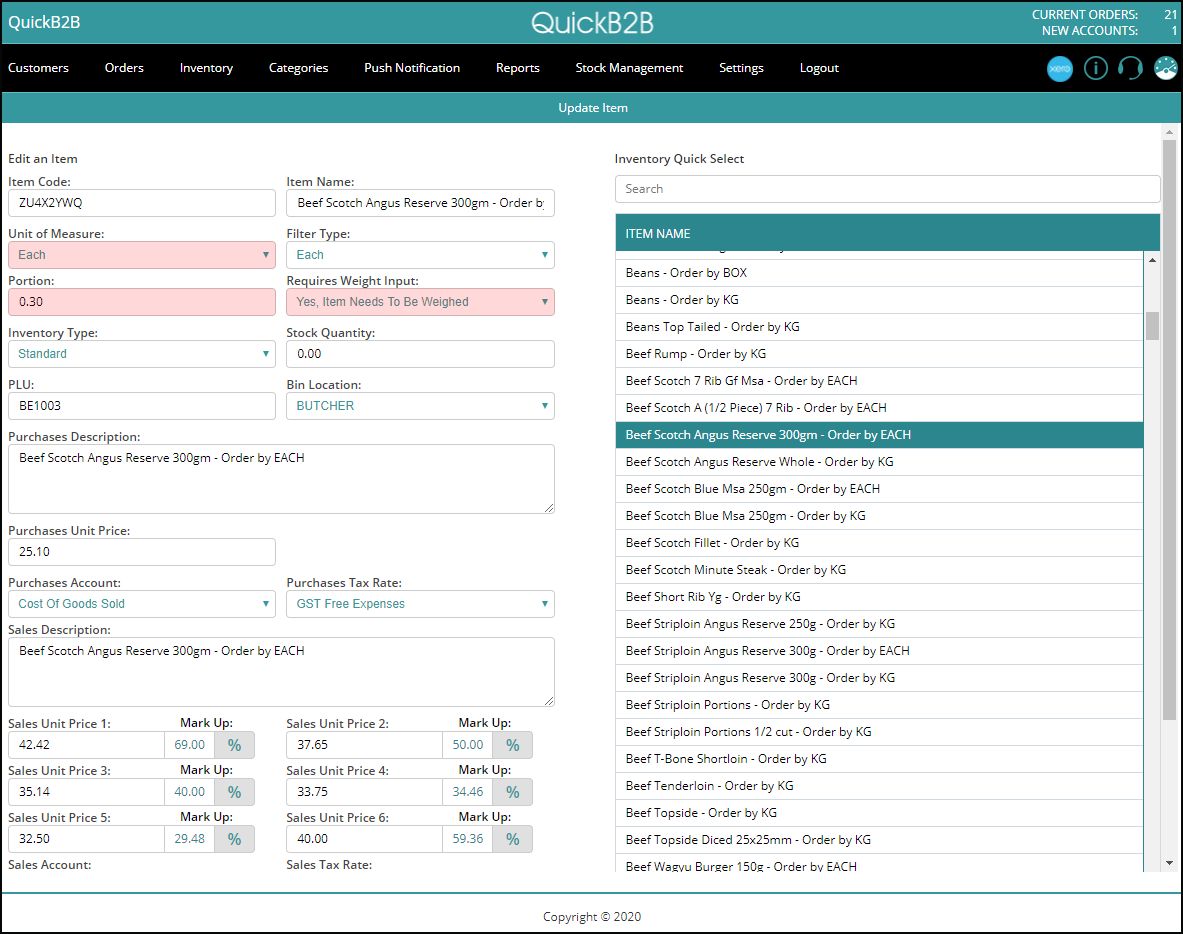
Task: Go to the Settings menu
Action: pos(742,68)
